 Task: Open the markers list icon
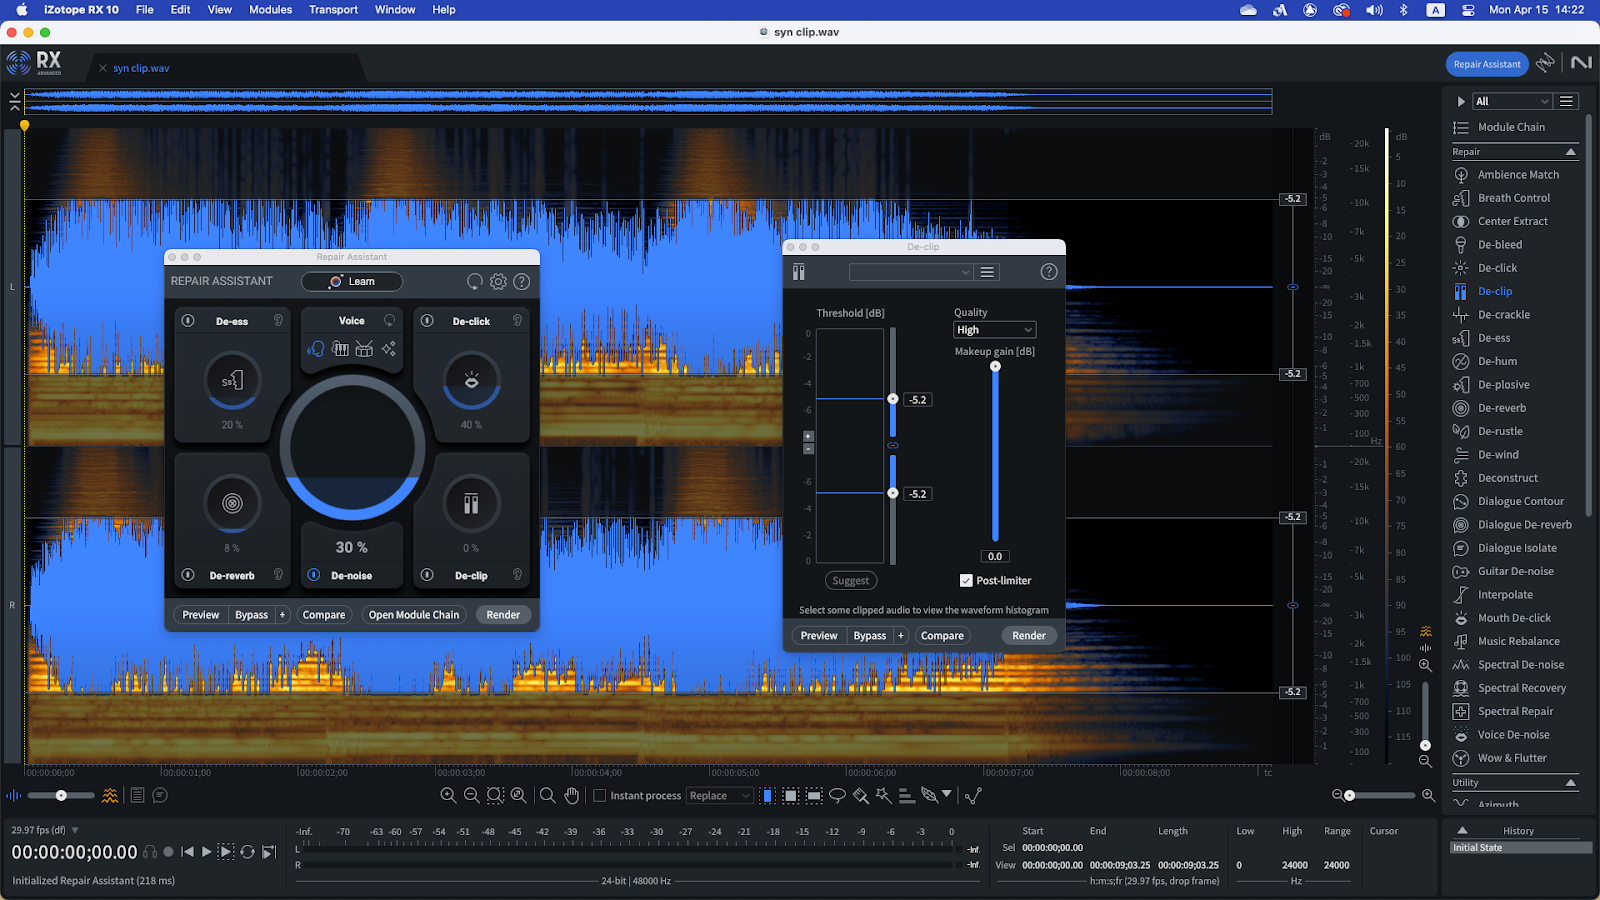coord(137,796)
